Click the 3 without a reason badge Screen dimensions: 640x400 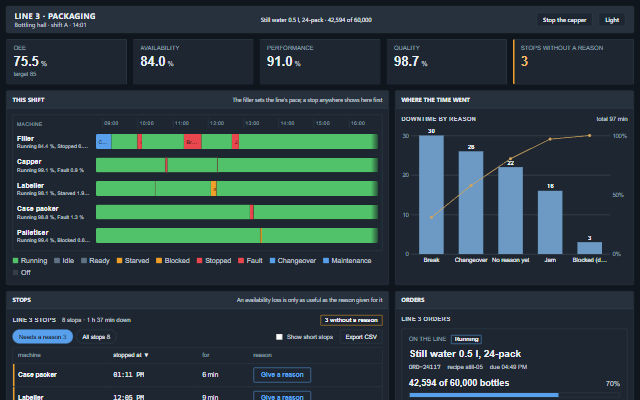[x=351, y=320]
